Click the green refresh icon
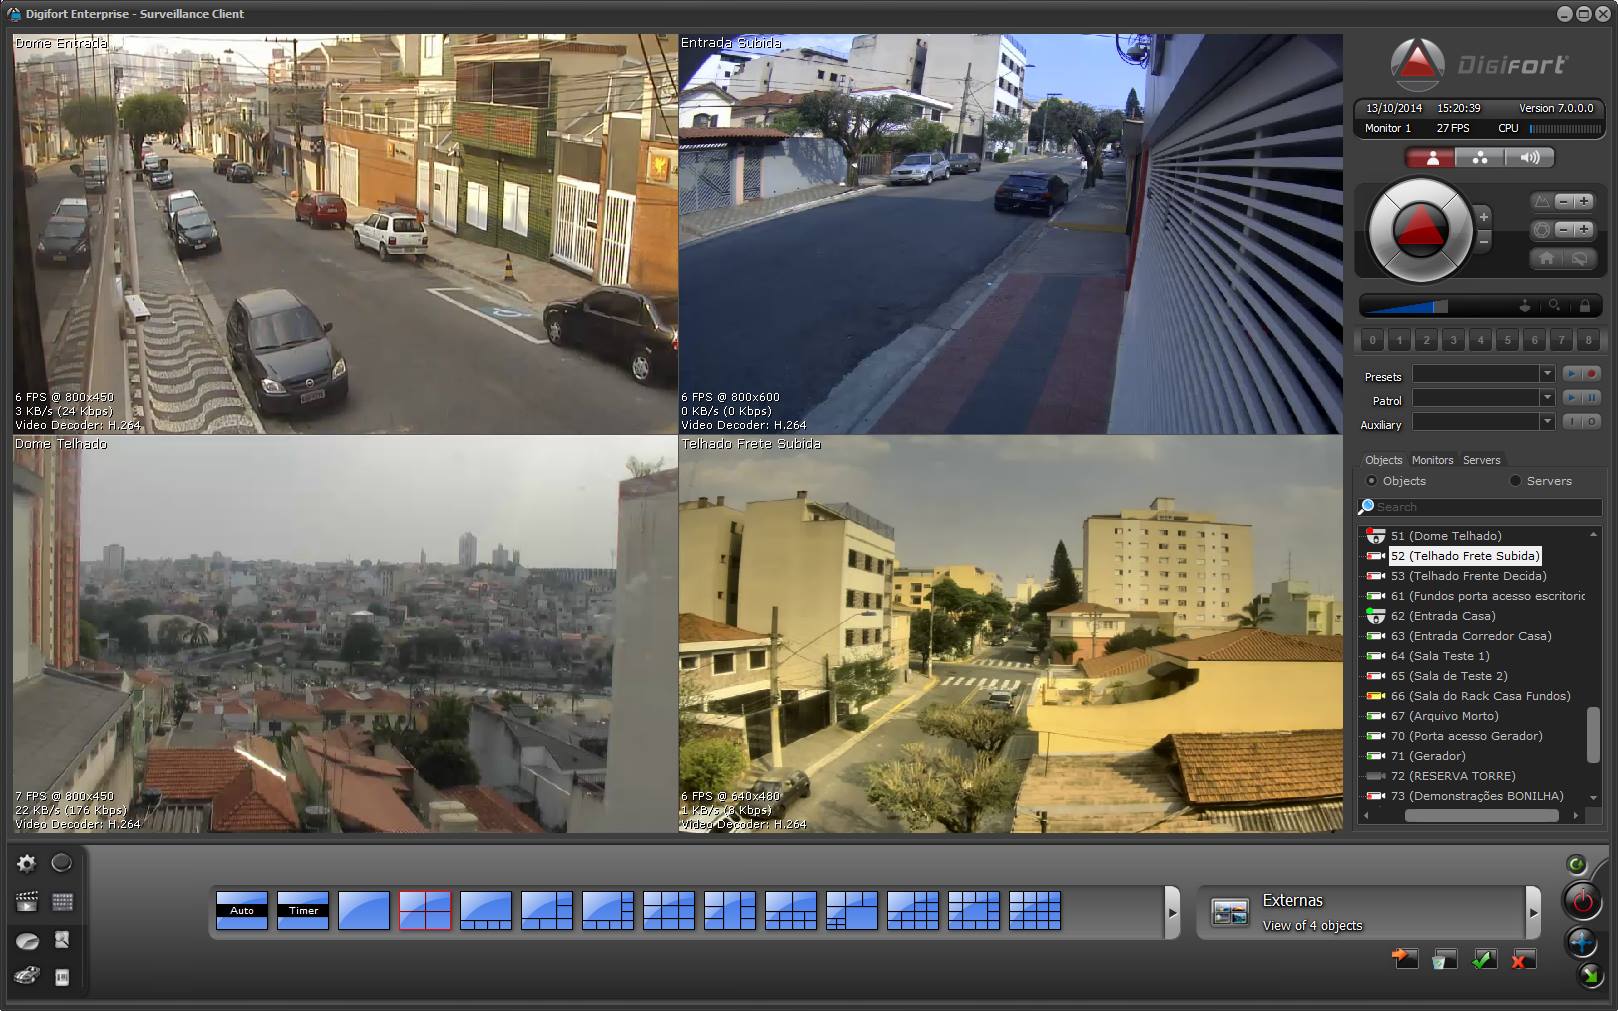This screenshot has width=1618, height=1011. point(1576,865)
